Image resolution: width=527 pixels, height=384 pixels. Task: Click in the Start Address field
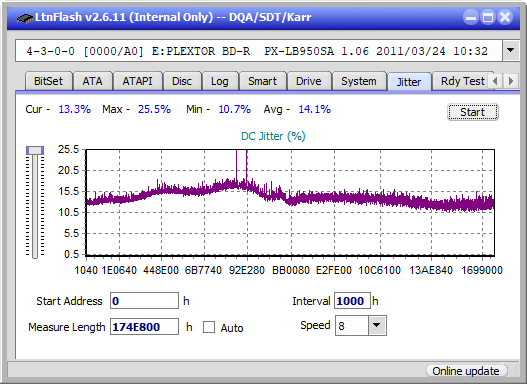click(x=145, y=301)
